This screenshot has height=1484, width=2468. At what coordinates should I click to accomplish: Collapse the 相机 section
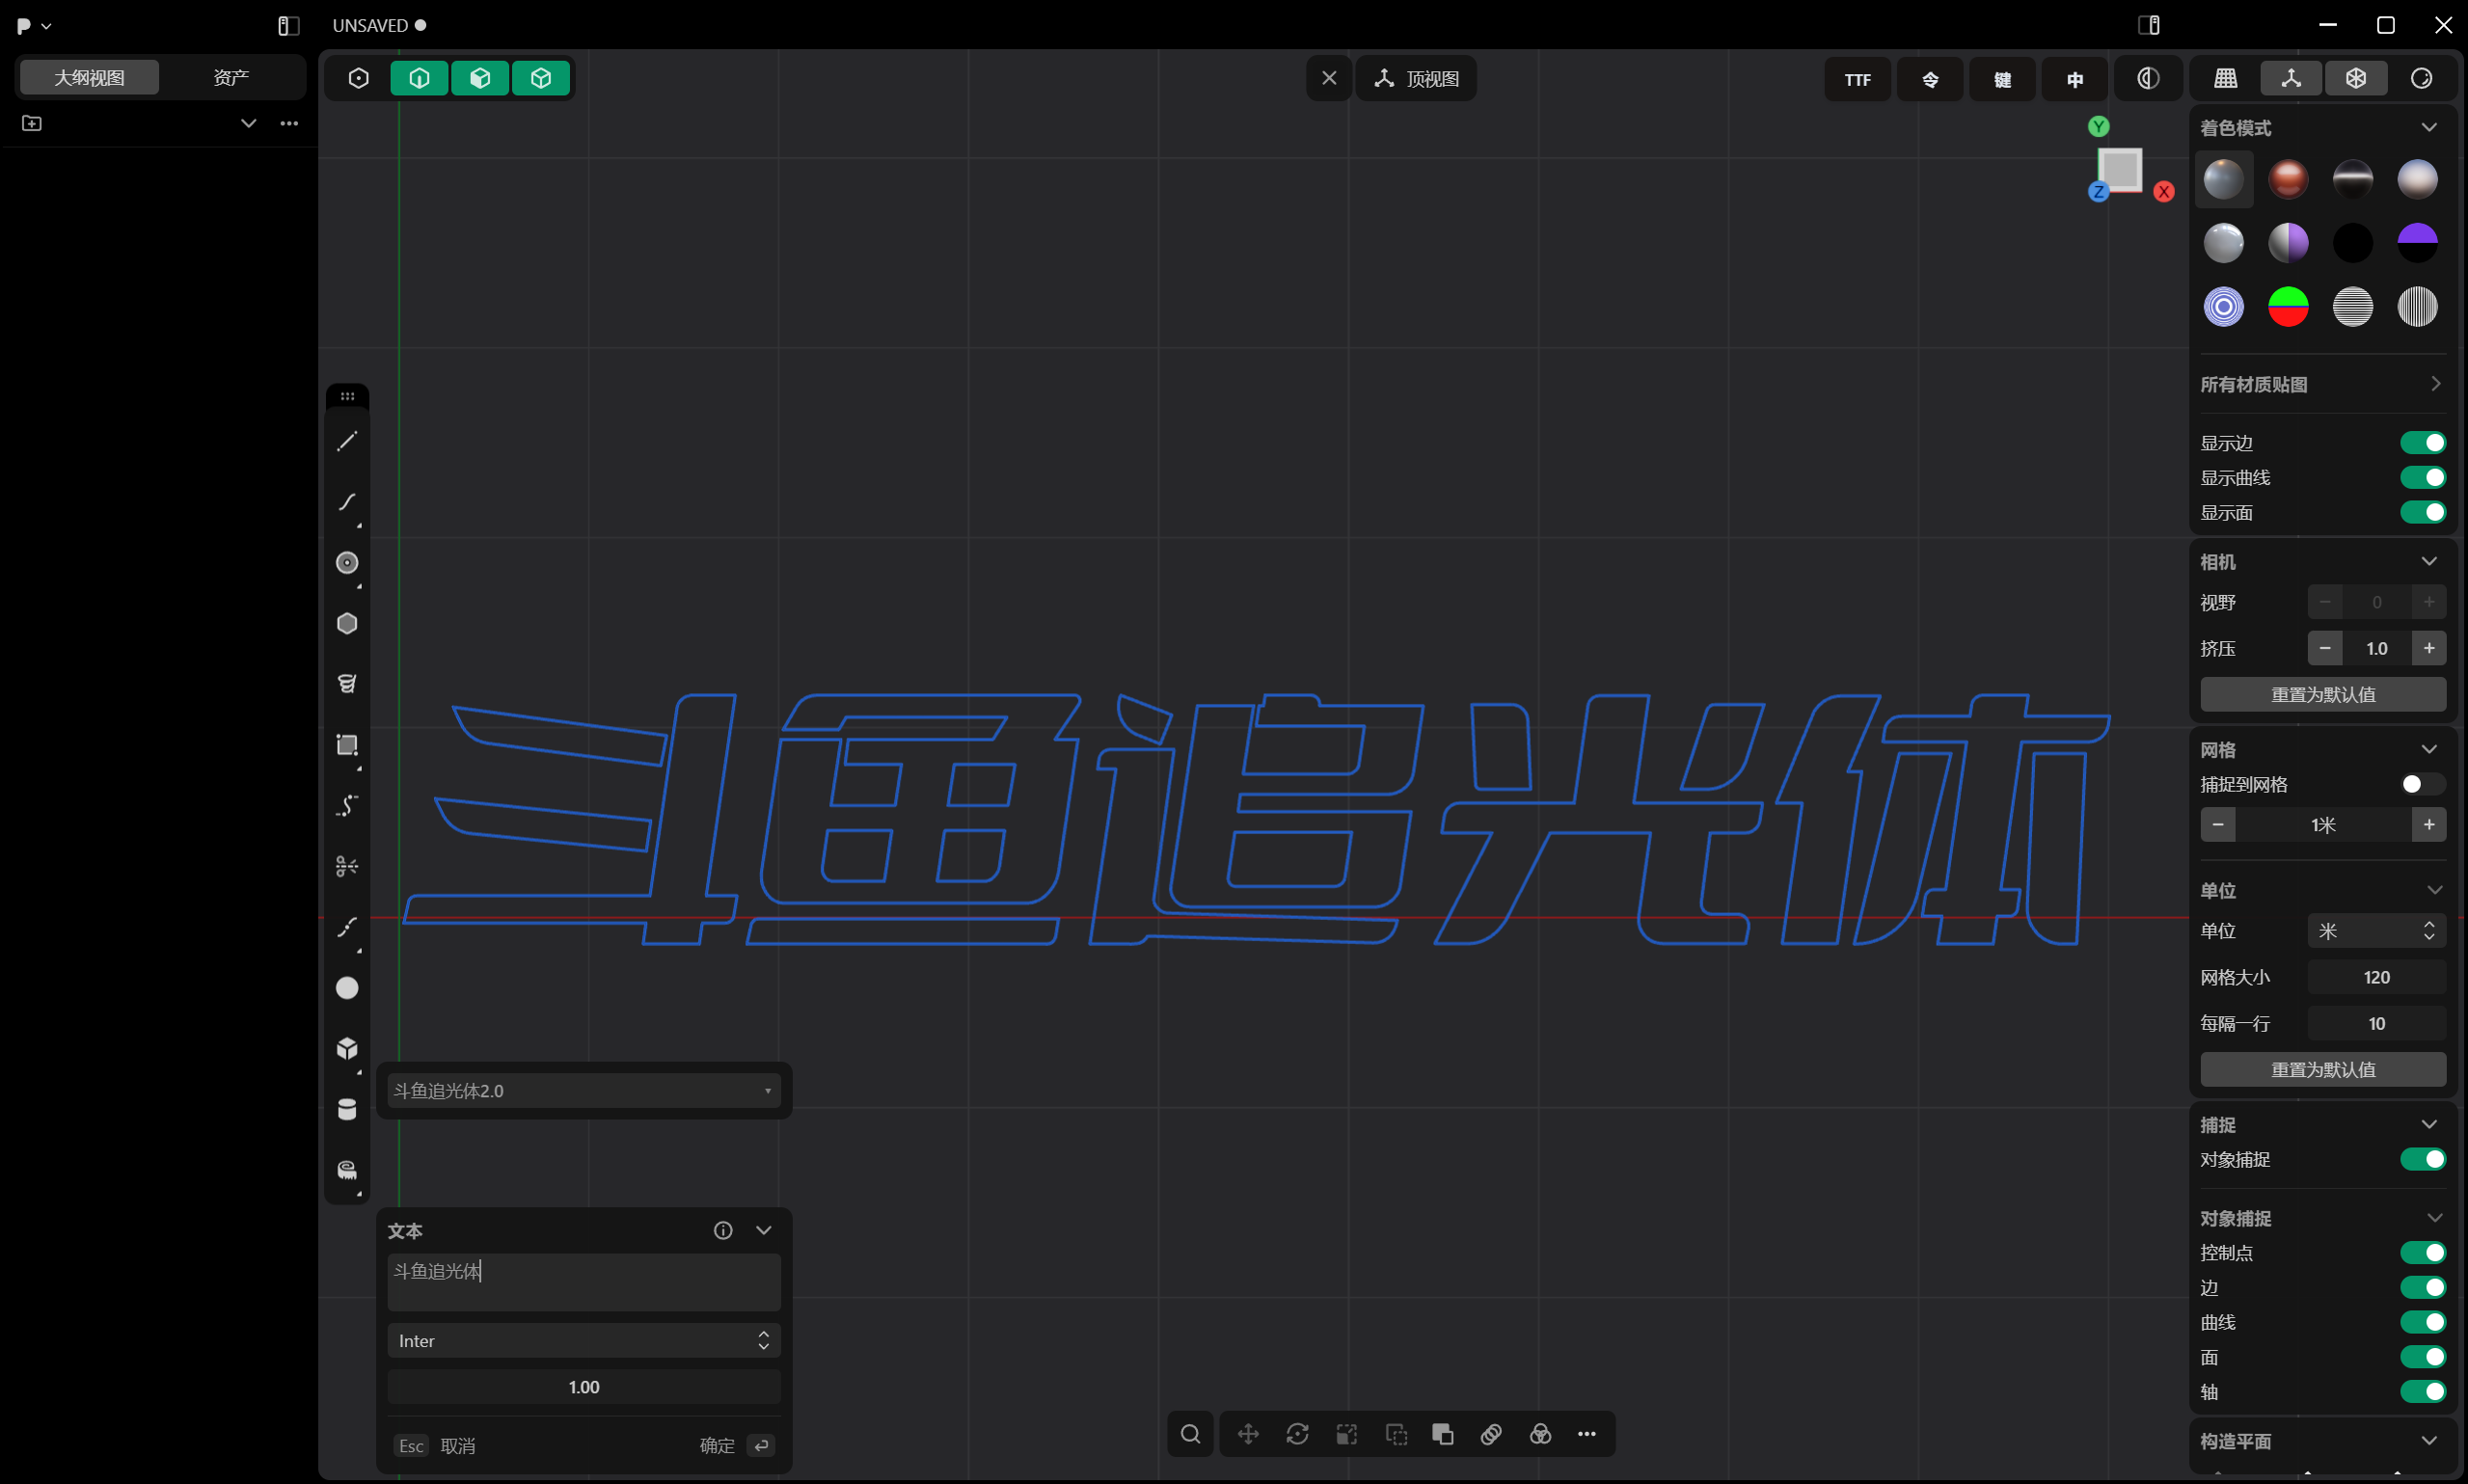click(x=2429, y=561)
